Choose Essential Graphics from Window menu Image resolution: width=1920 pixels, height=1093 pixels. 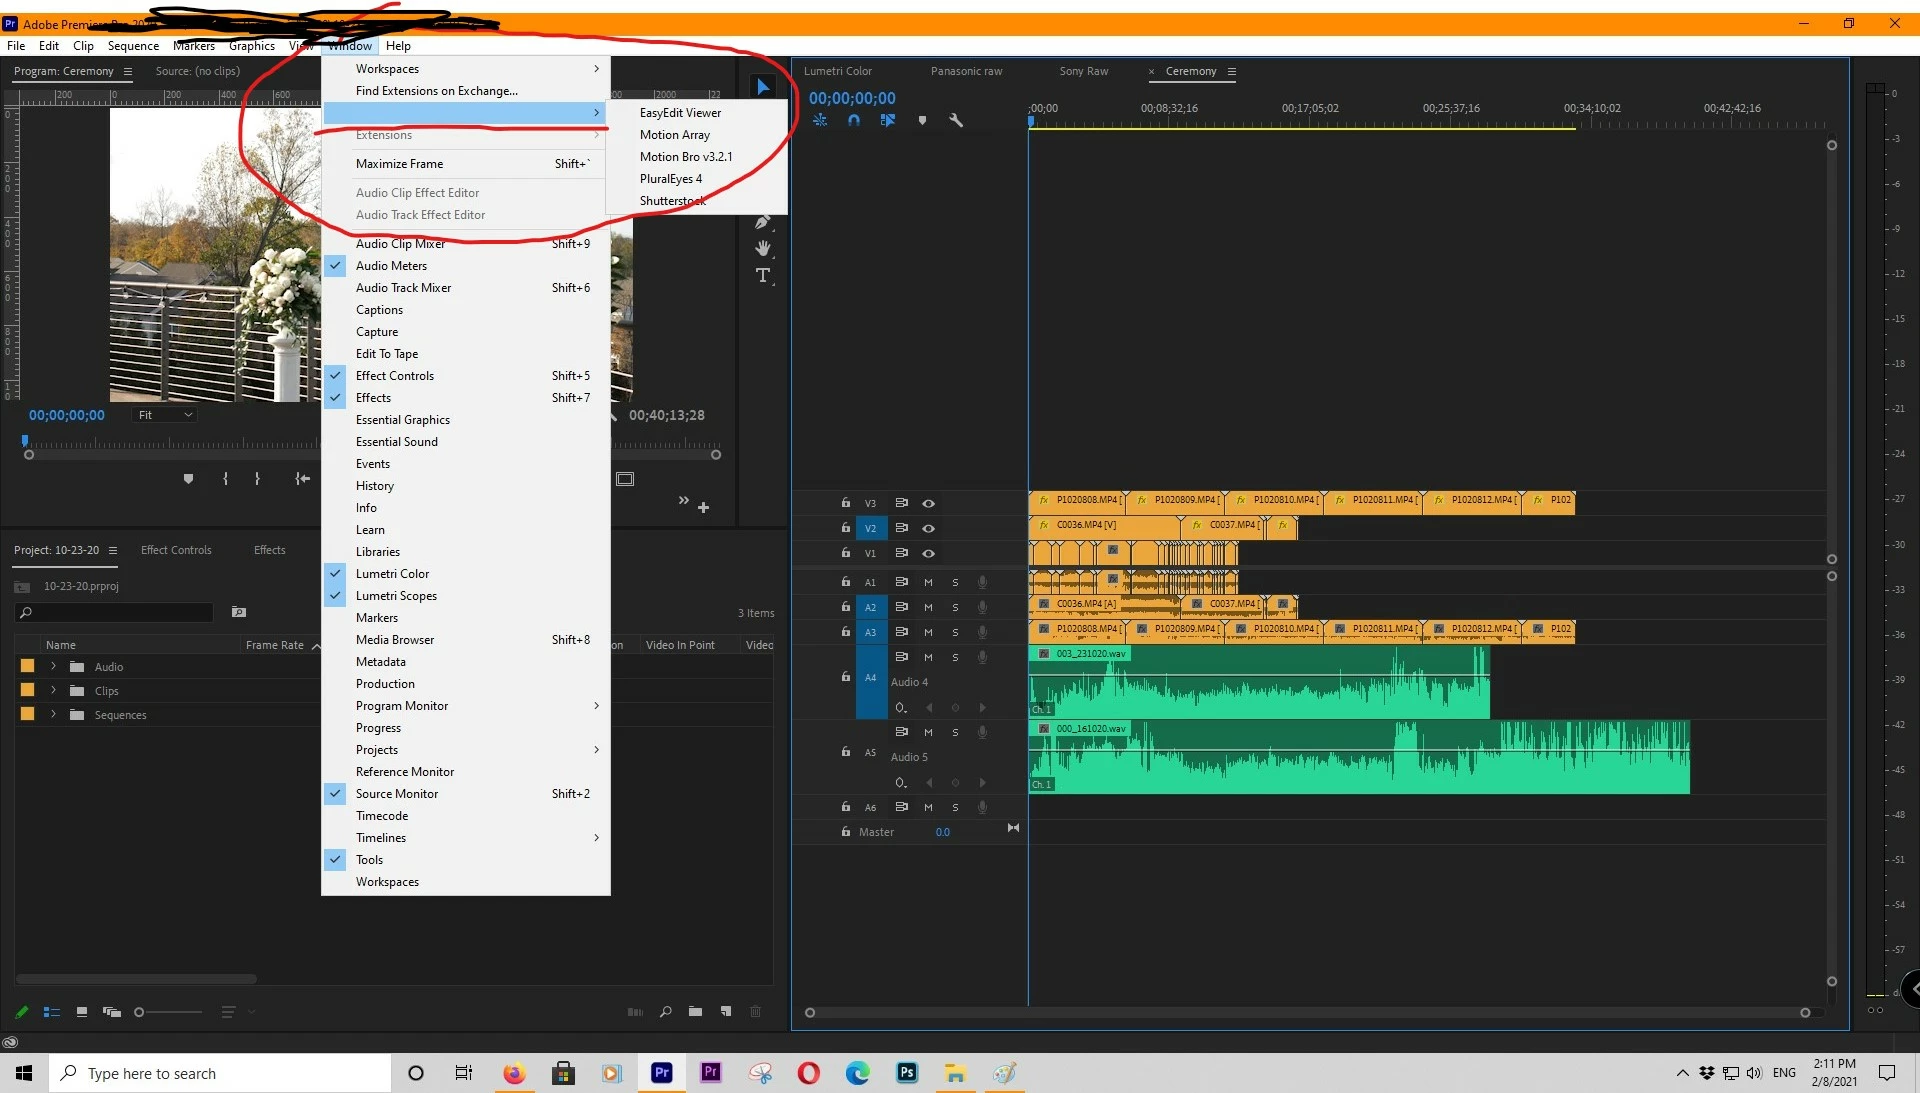403,420
